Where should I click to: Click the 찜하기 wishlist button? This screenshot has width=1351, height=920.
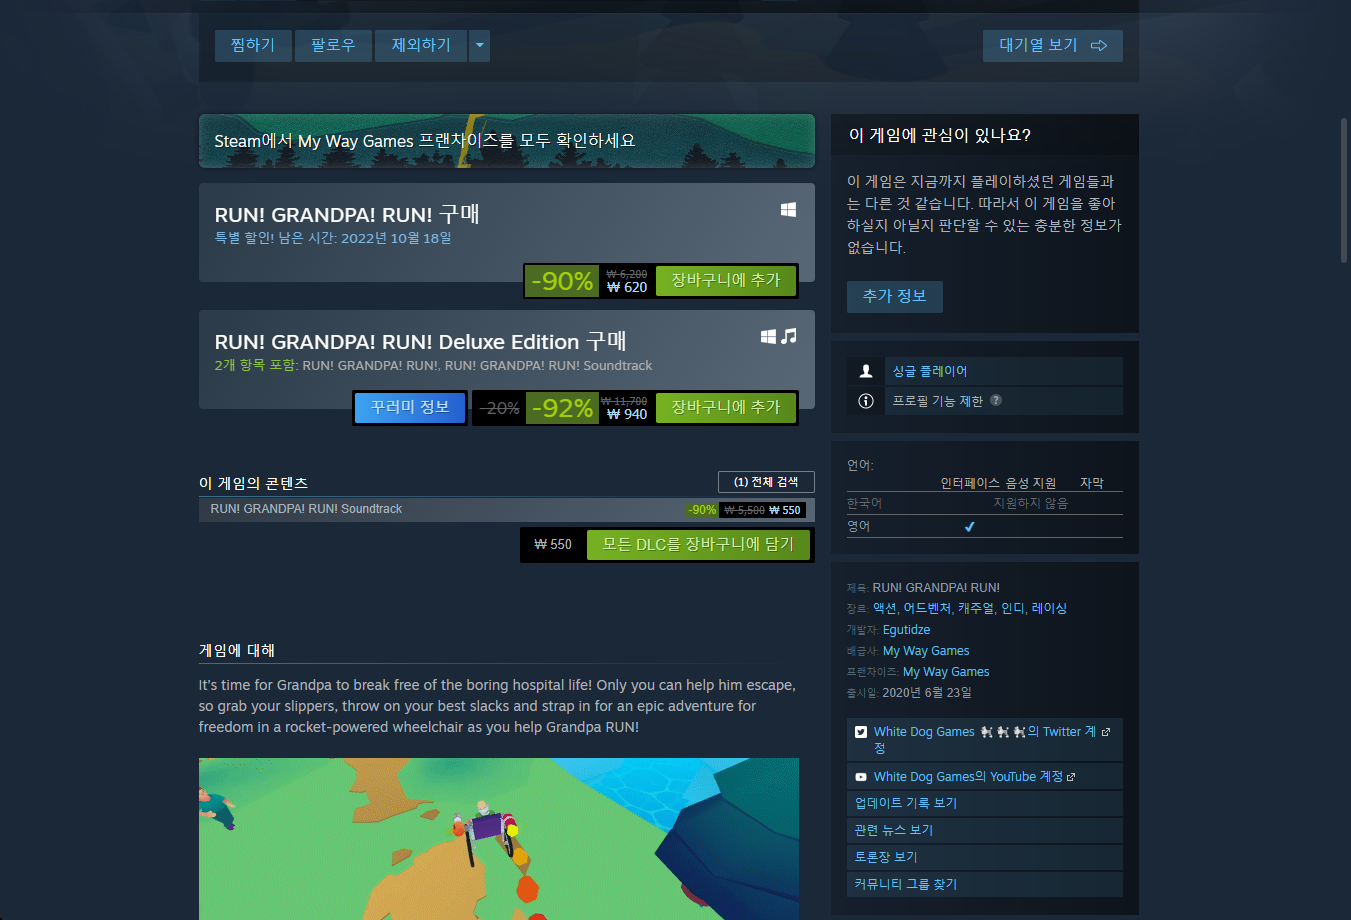pyautogui.click(x=252, y=45)
